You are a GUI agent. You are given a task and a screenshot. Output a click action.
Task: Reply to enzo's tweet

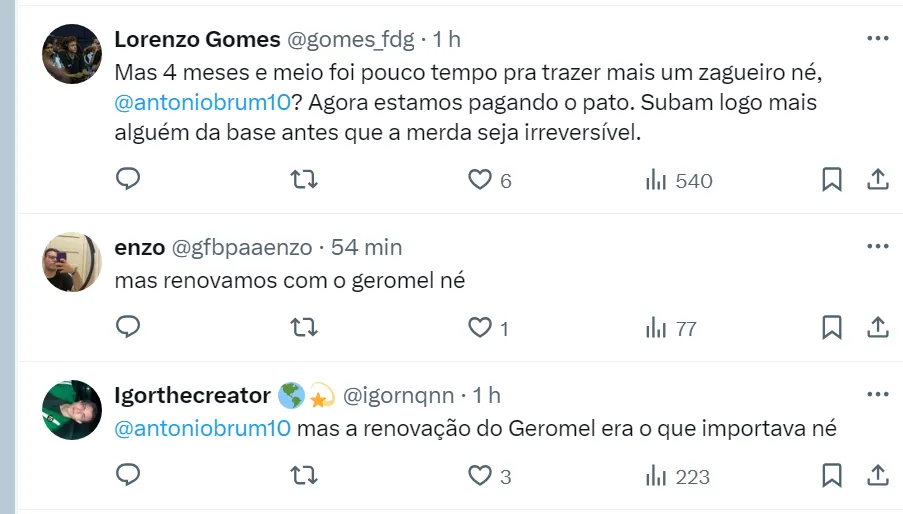click(128, 327)
